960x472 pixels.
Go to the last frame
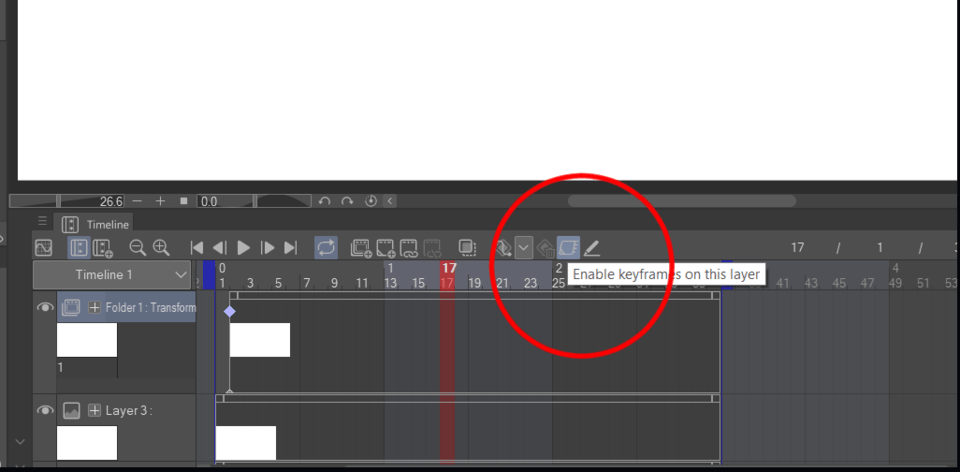(x=291, y=248)
